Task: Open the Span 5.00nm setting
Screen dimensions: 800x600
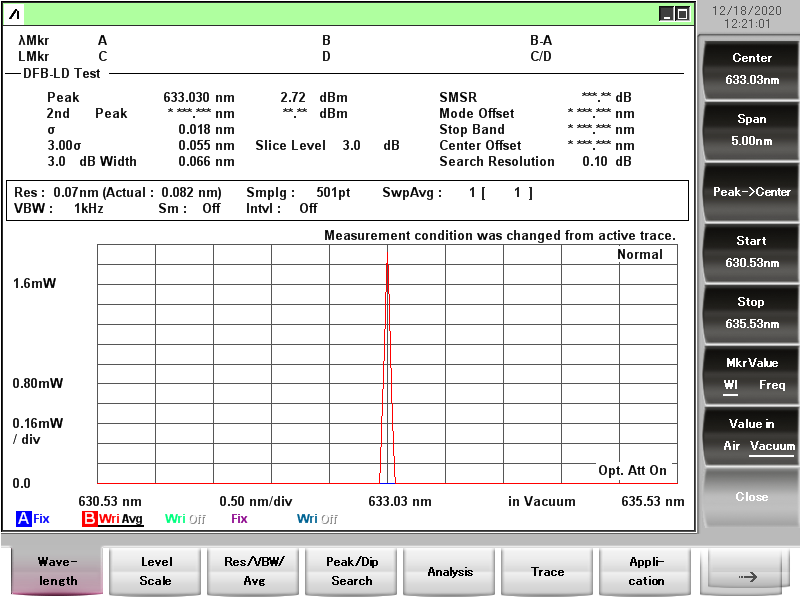Action: pyautogui.click(x=751, y=130)
